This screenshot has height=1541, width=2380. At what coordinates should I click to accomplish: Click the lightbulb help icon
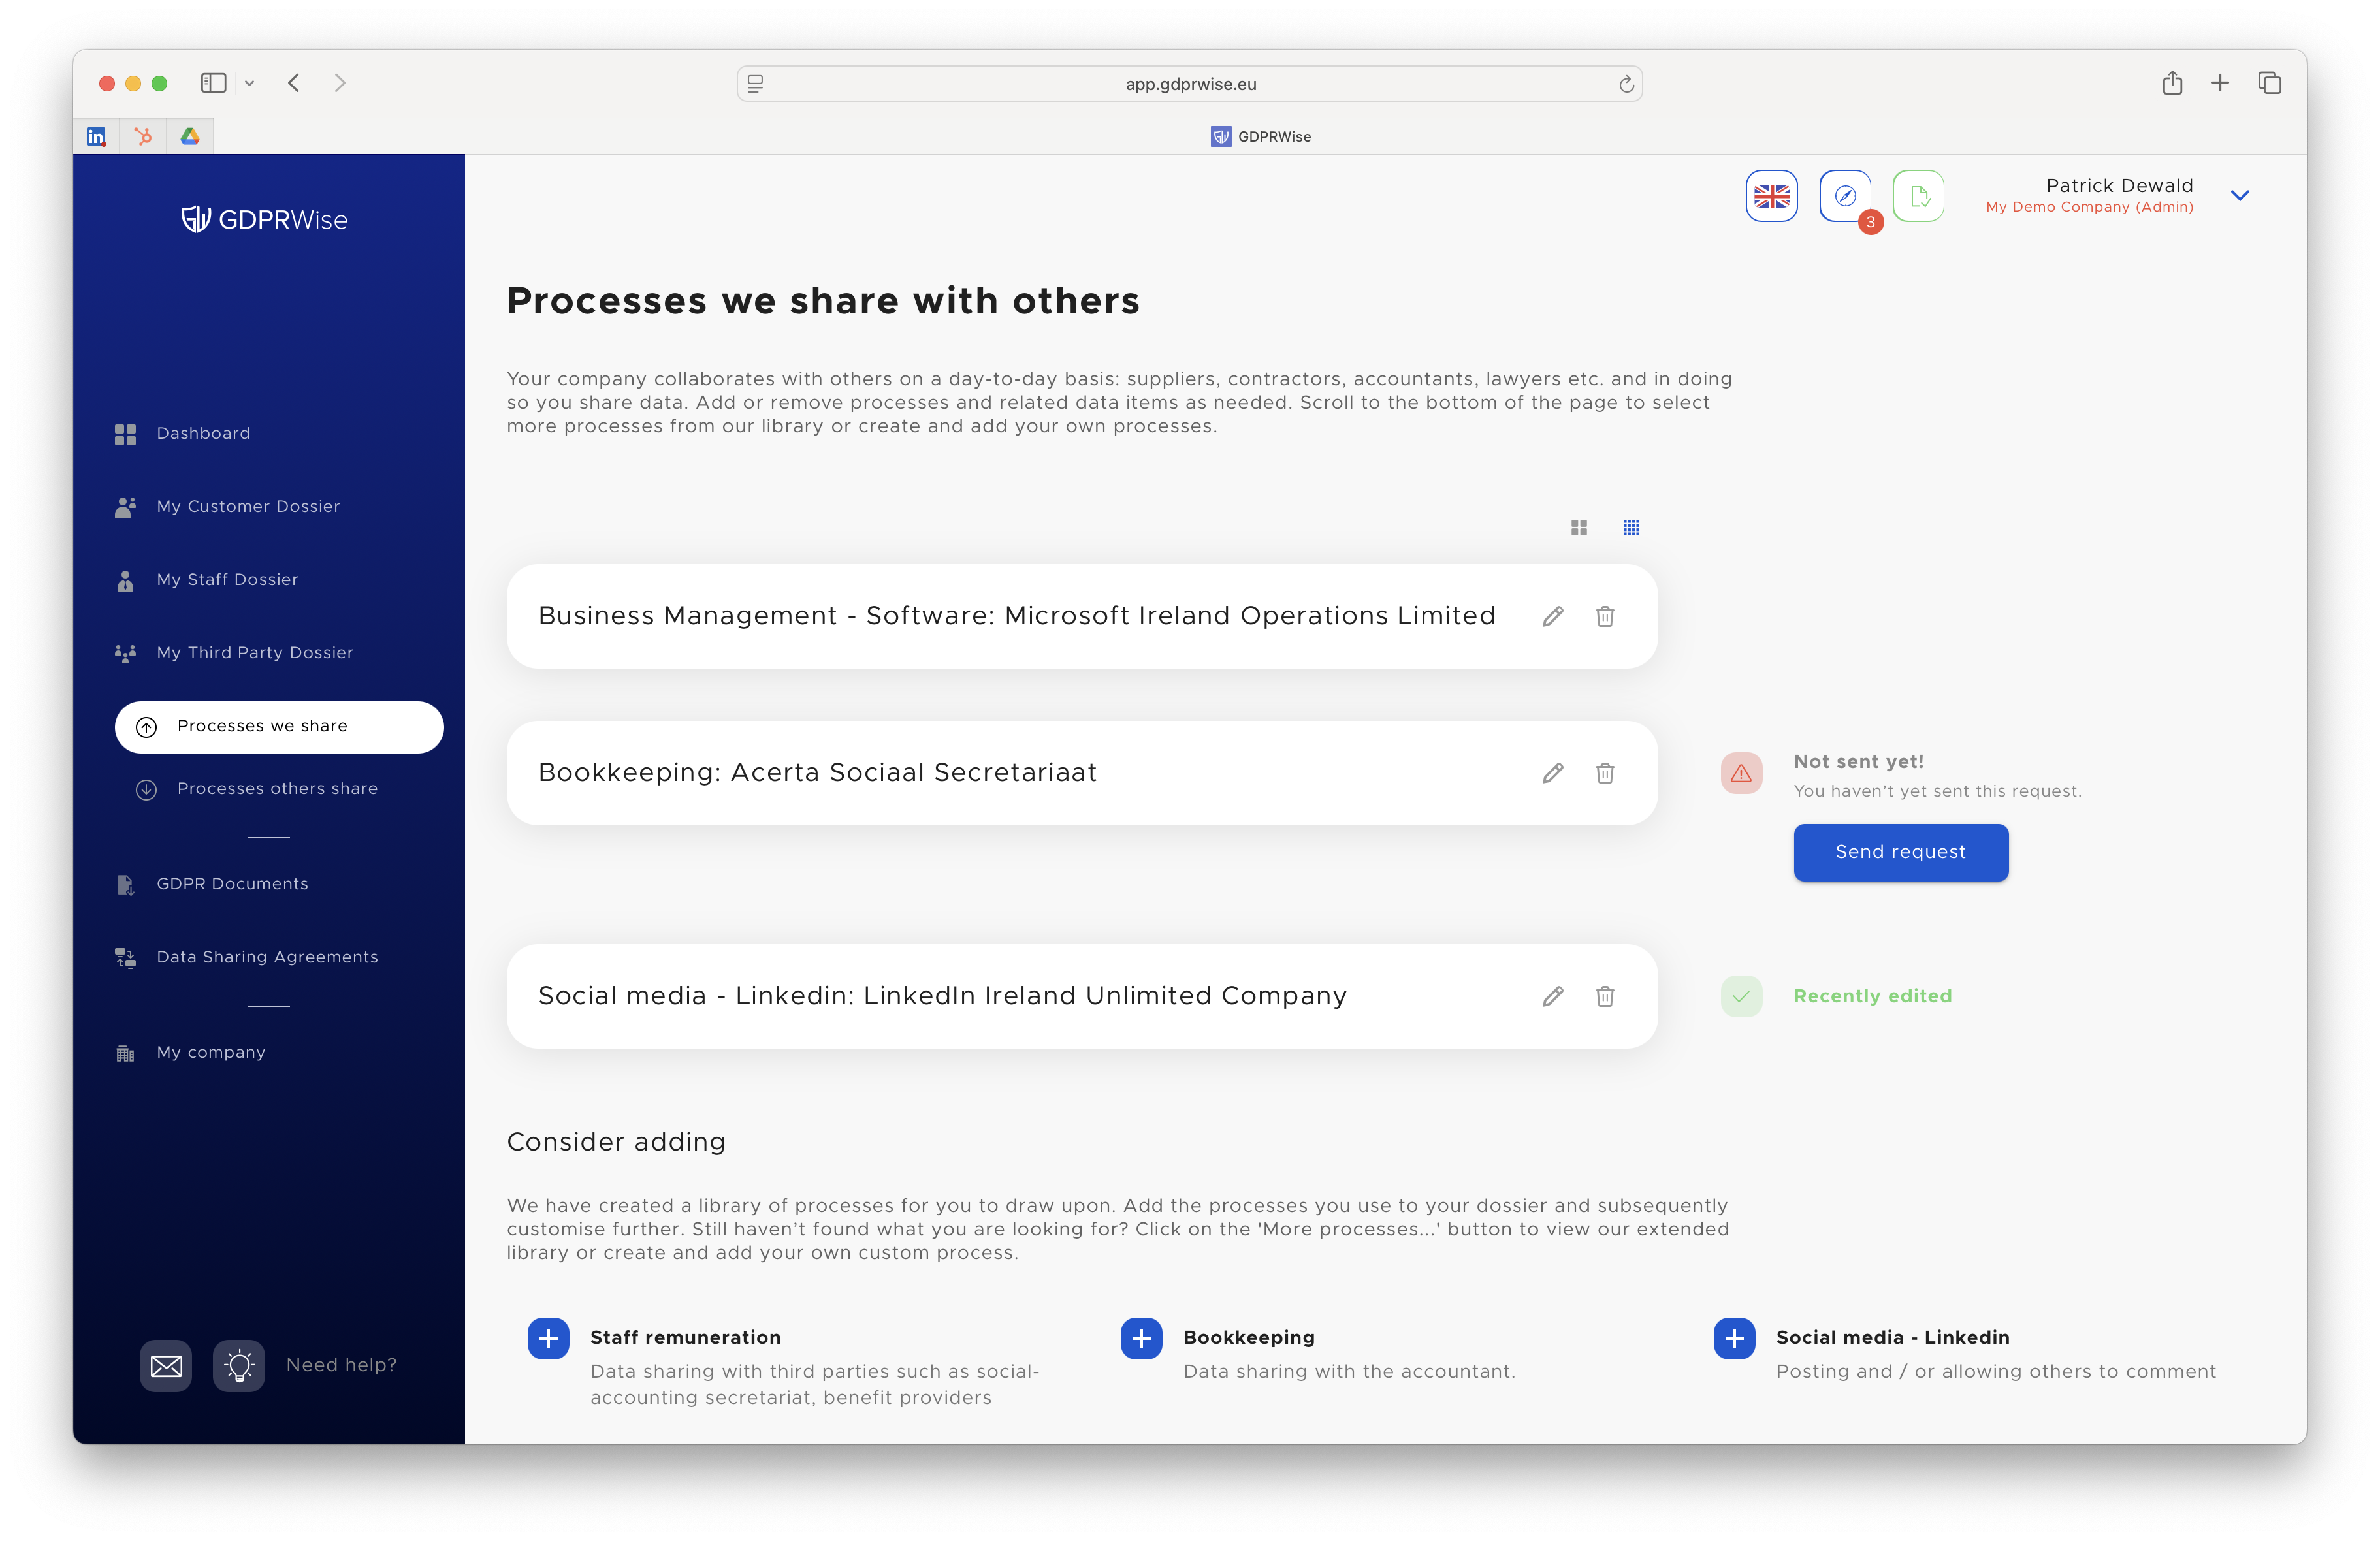click(239, 1365)
